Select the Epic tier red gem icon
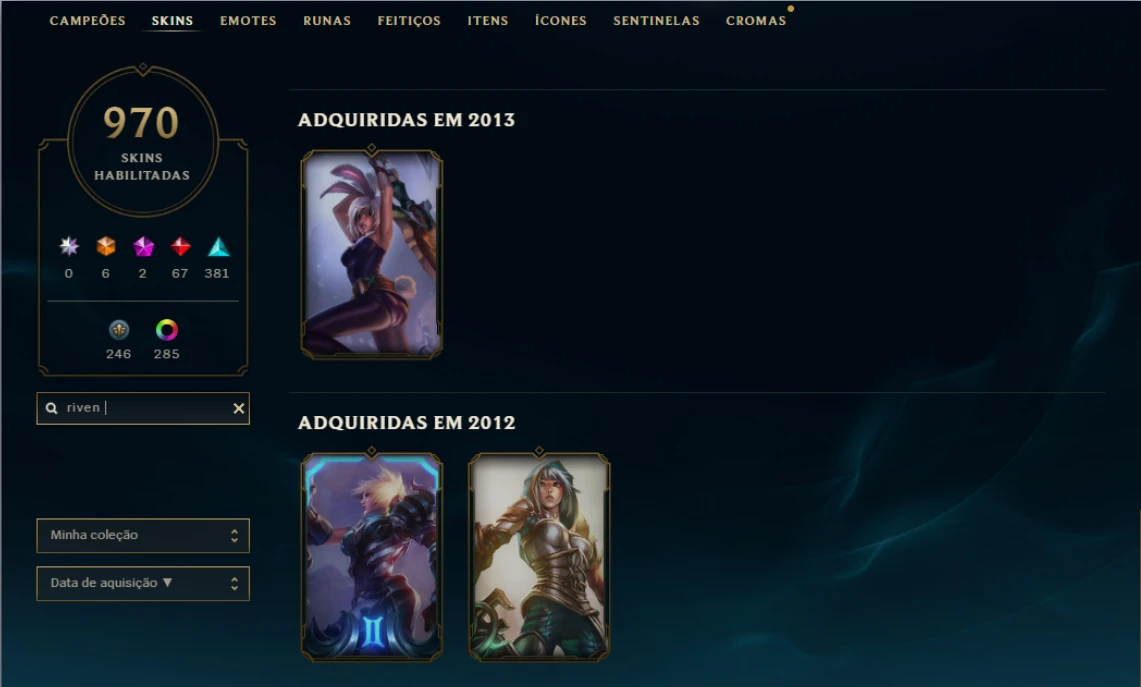The width and height of the screenshot is (1141, 687). click(x=180, y=247)
